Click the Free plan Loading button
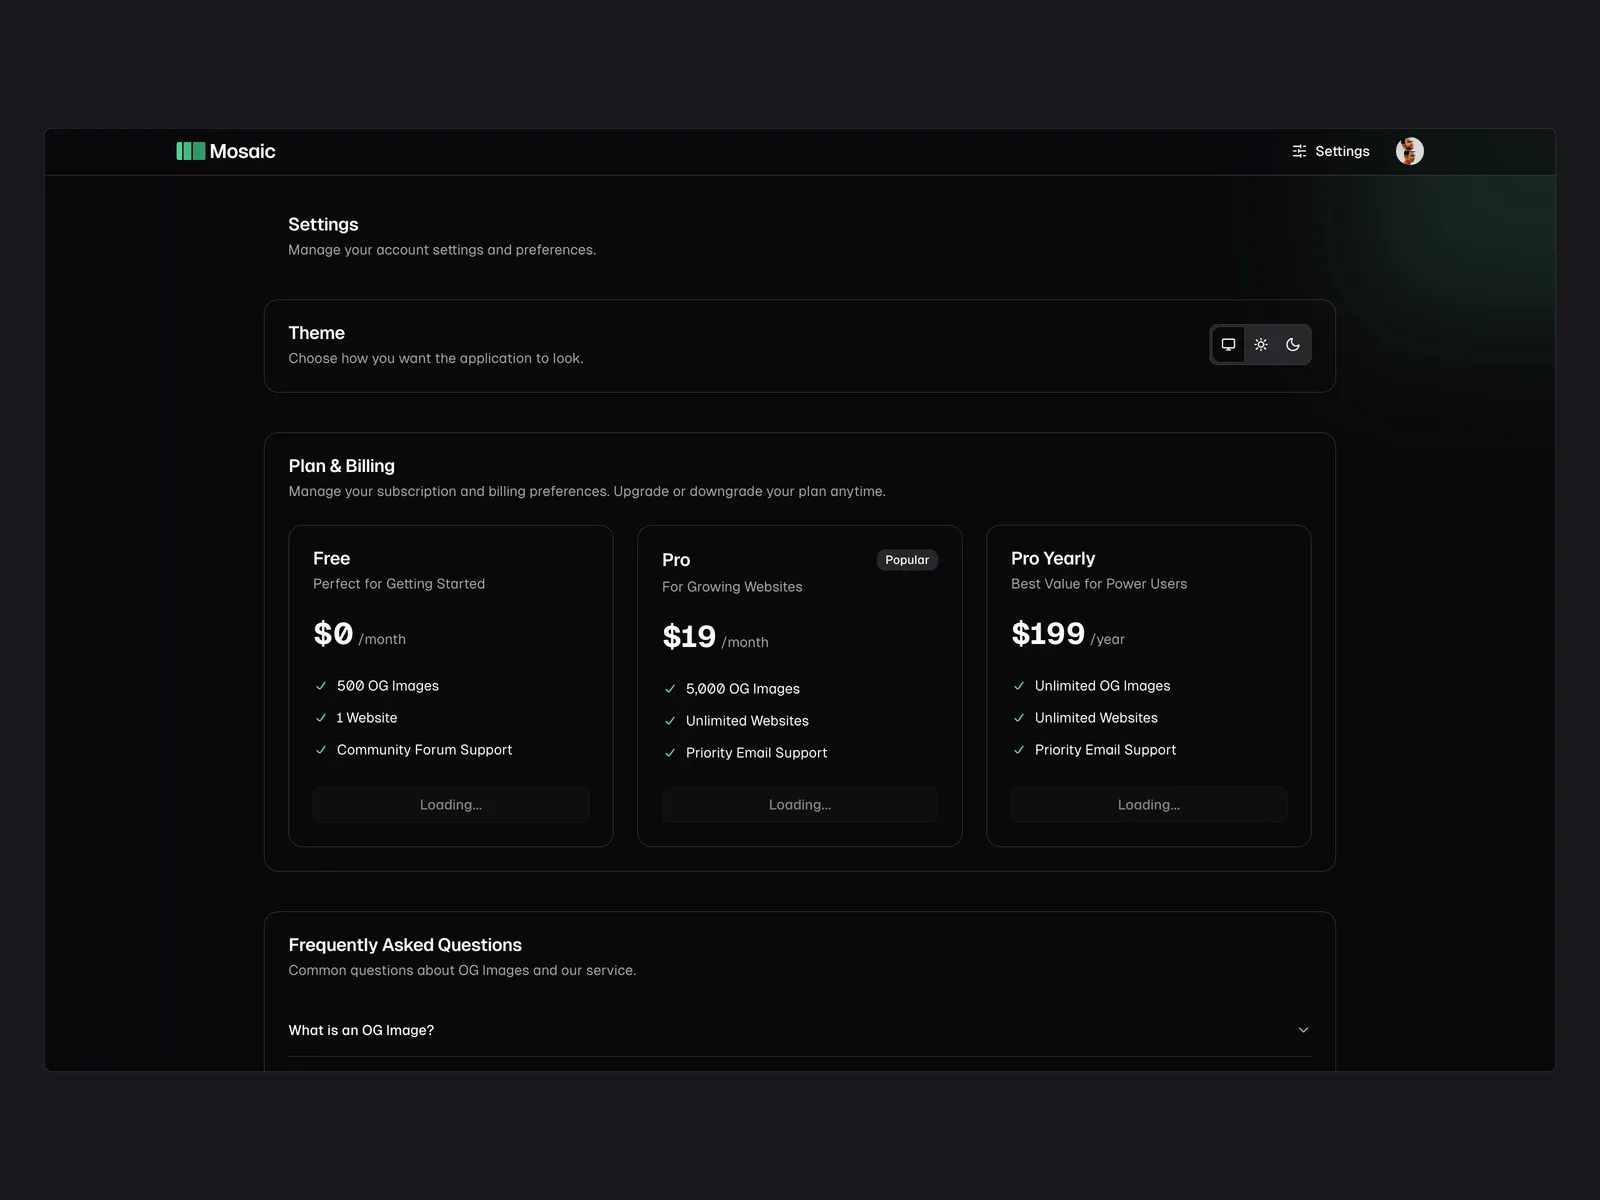The height and width of the screenshot is (1200, 1600). click(450, 805)
